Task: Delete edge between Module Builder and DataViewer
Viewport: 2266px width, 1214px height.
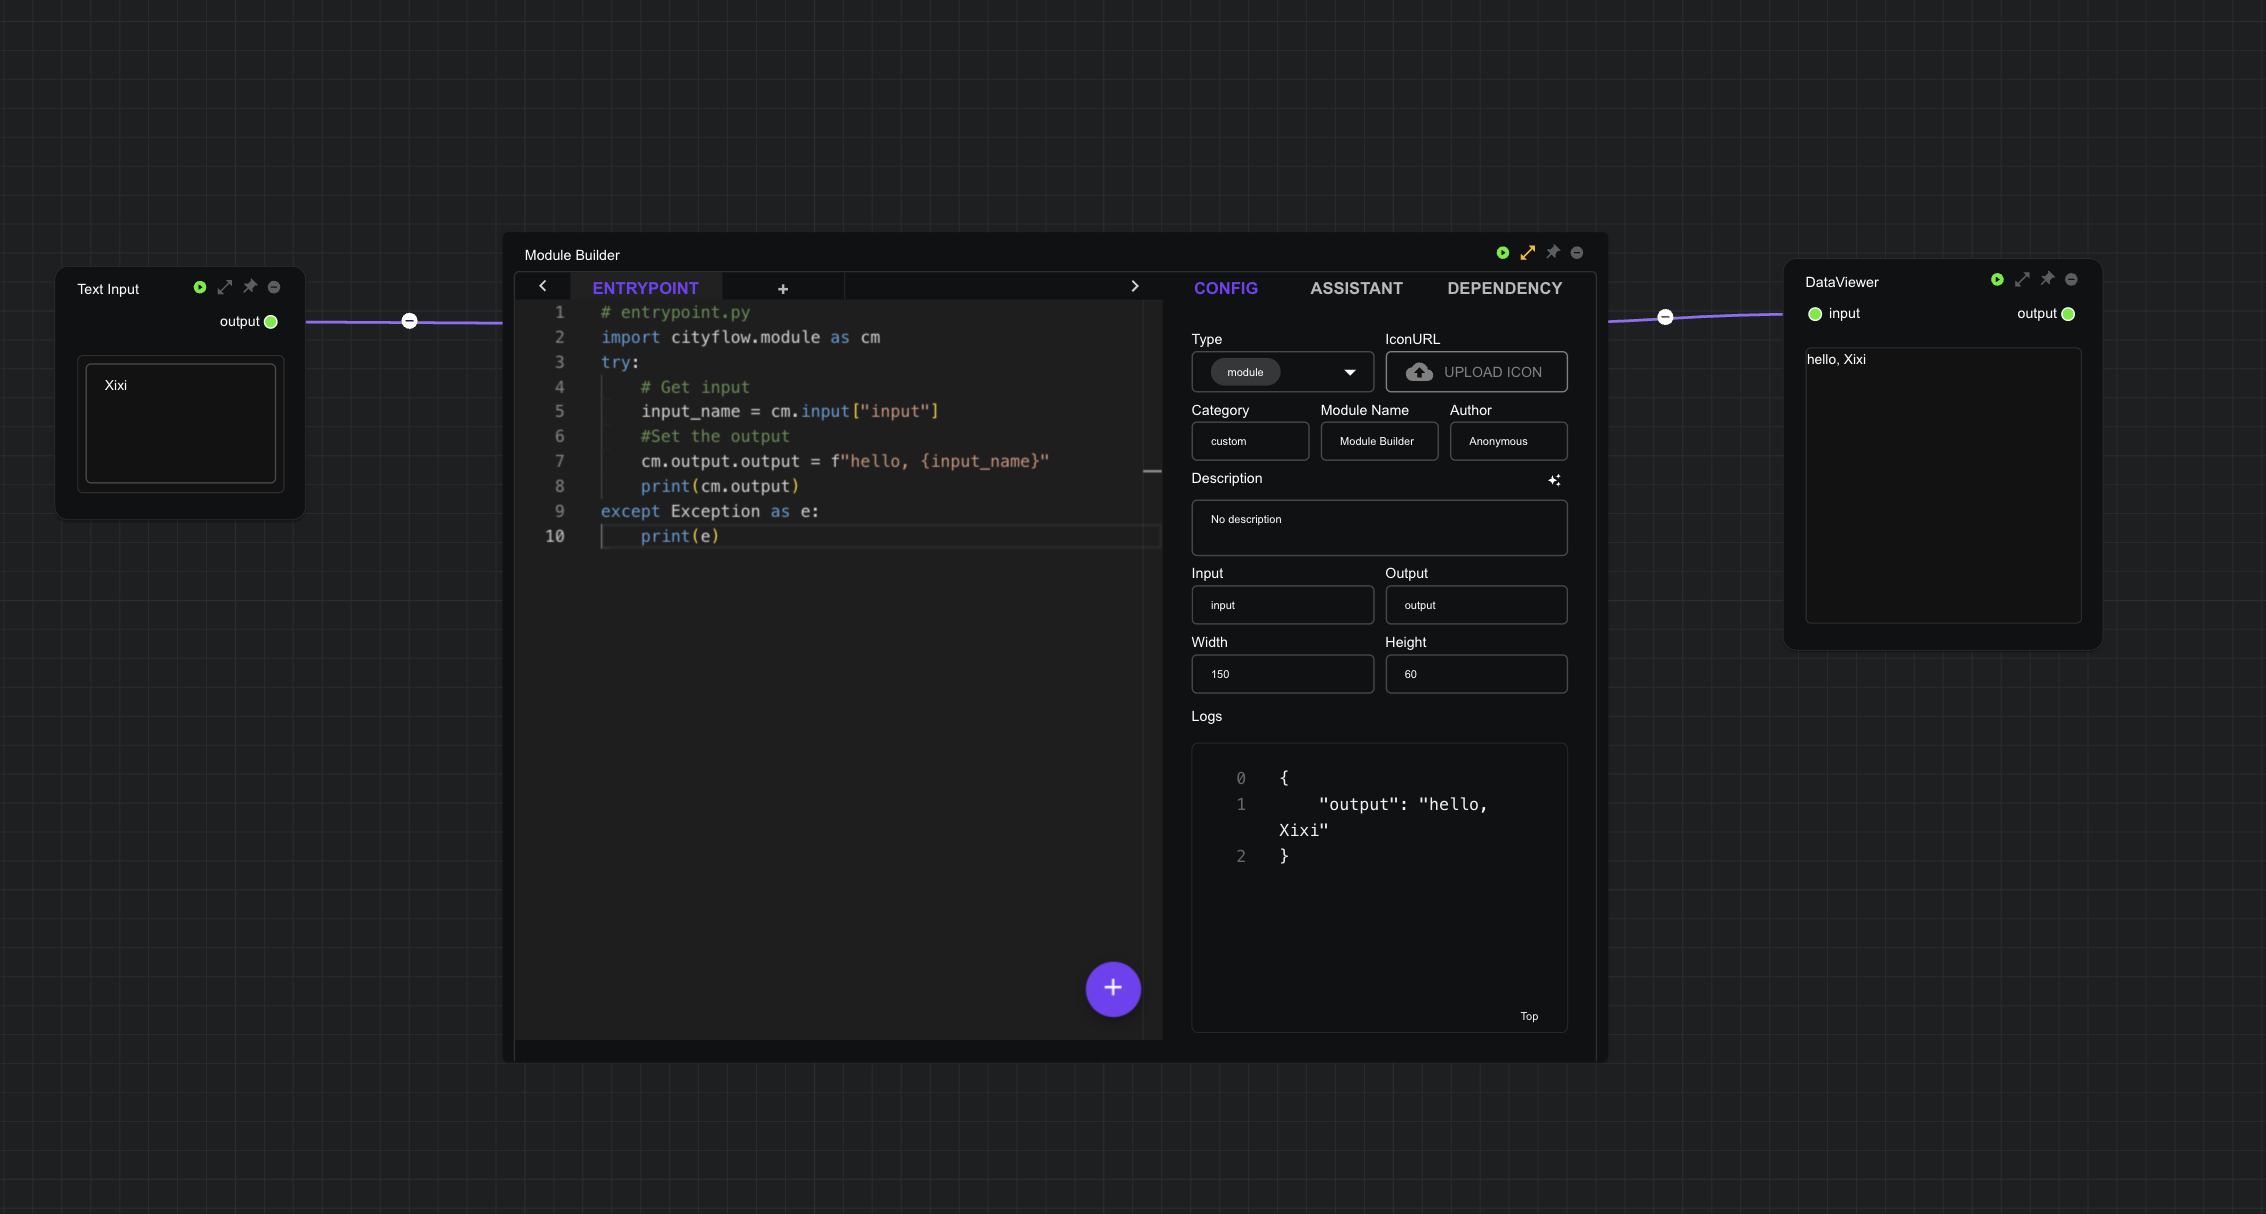Action: click(x=1665, y=317)
